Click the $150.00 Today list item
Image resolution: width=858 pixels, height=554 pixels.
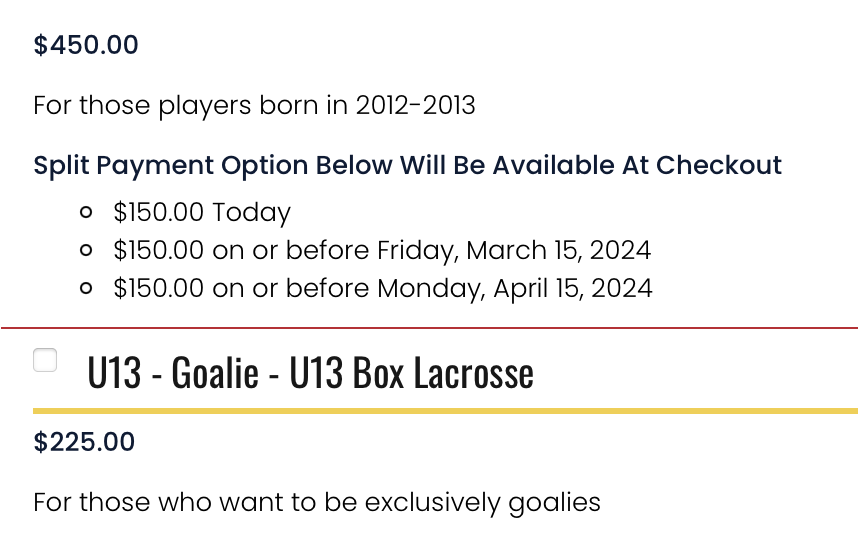(x=202, y=212)
